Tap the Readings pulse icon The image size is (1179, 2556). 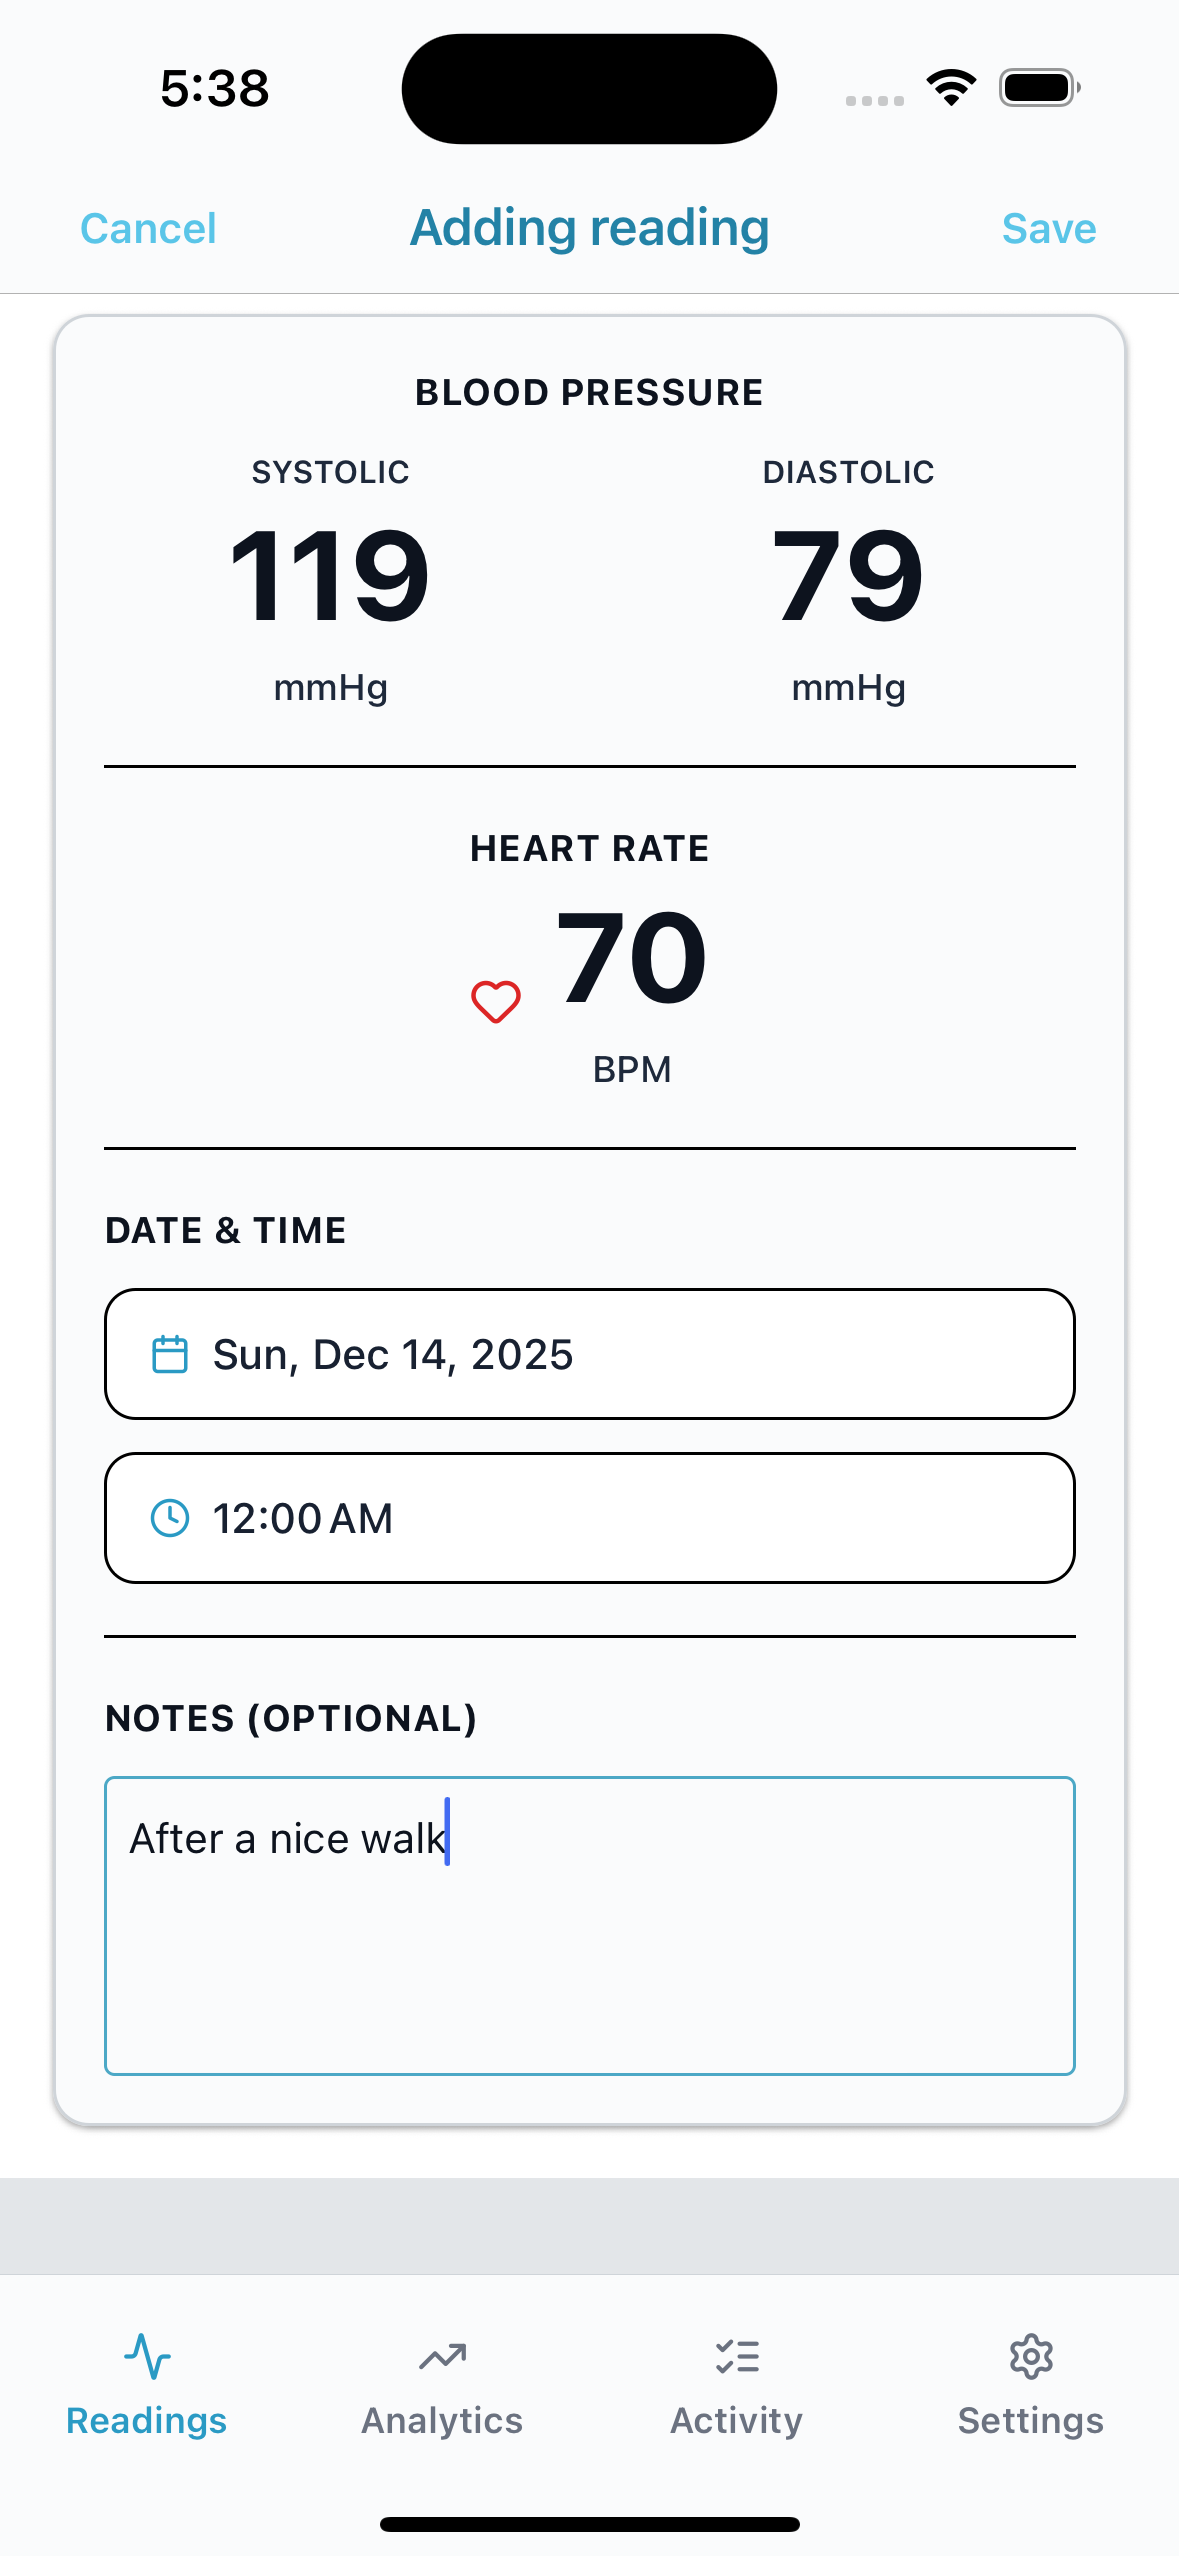(147, 2356)
